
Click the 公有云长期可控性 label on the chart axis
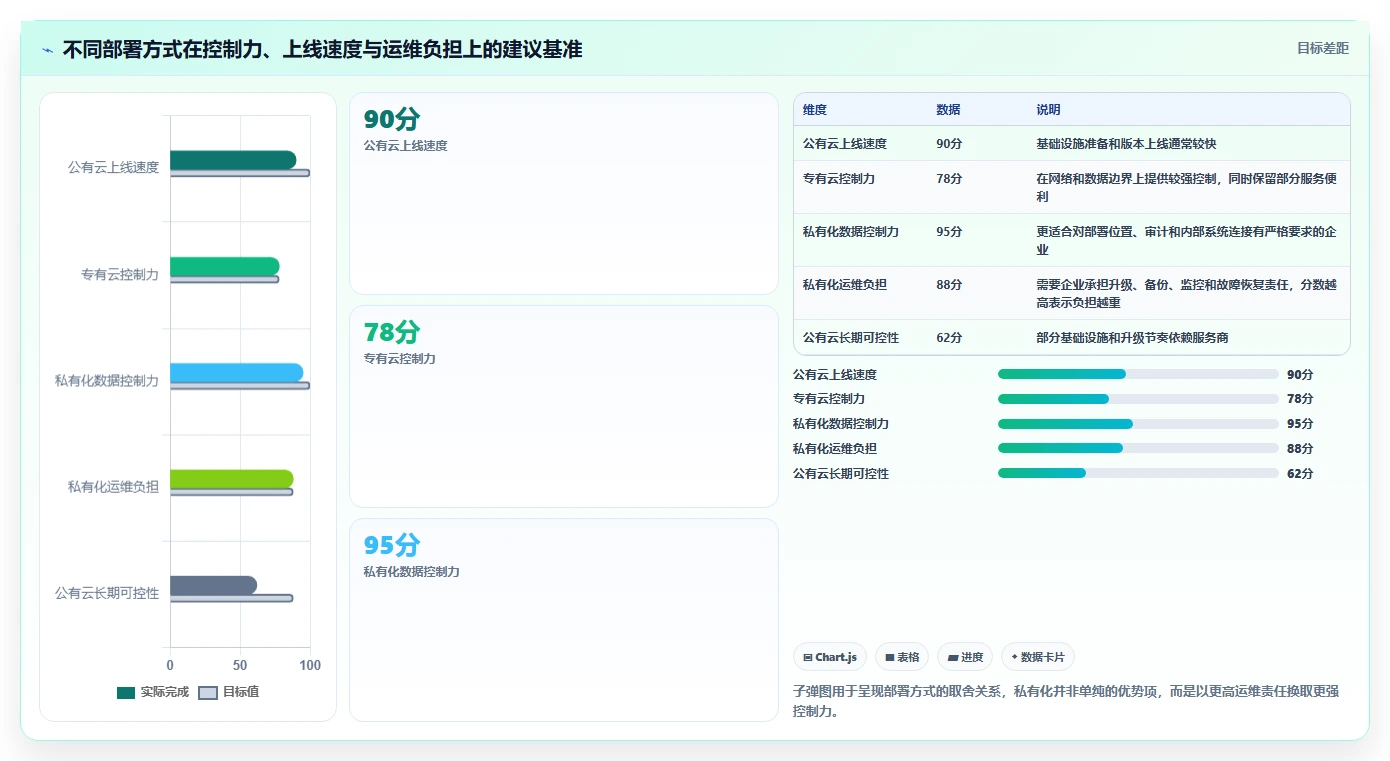click(x=107, y=593)
